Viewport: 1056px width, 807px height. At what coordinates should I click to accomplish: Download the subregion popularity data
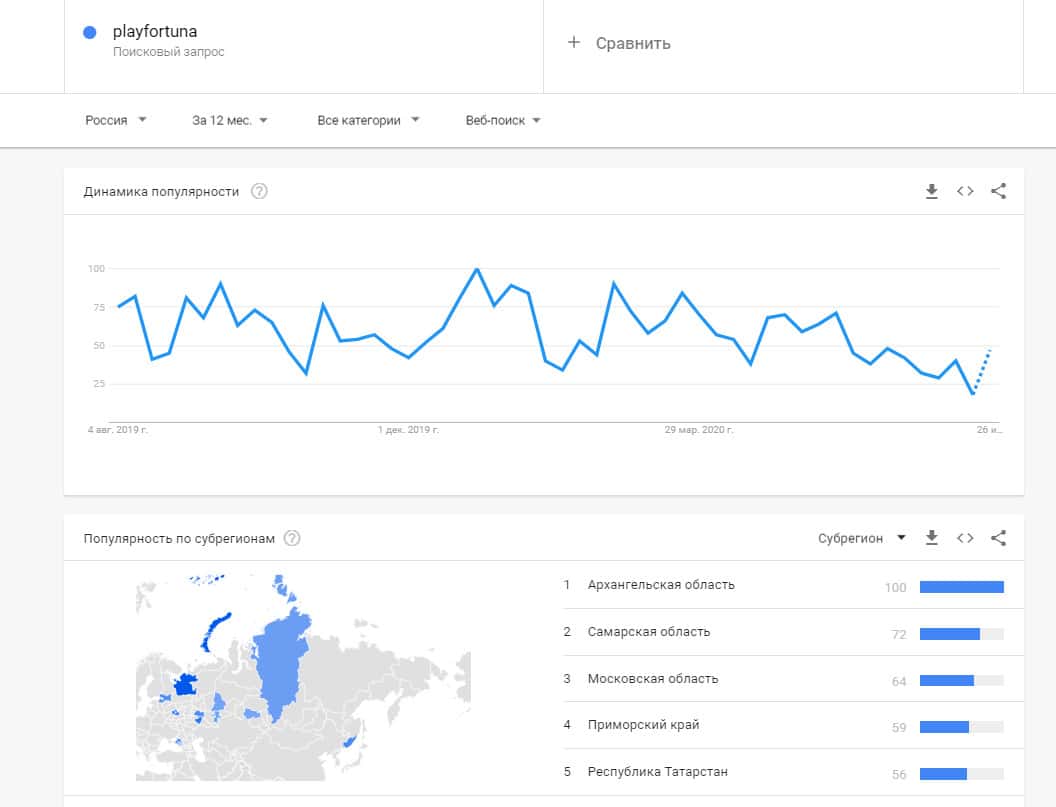(x=931, y=538)
